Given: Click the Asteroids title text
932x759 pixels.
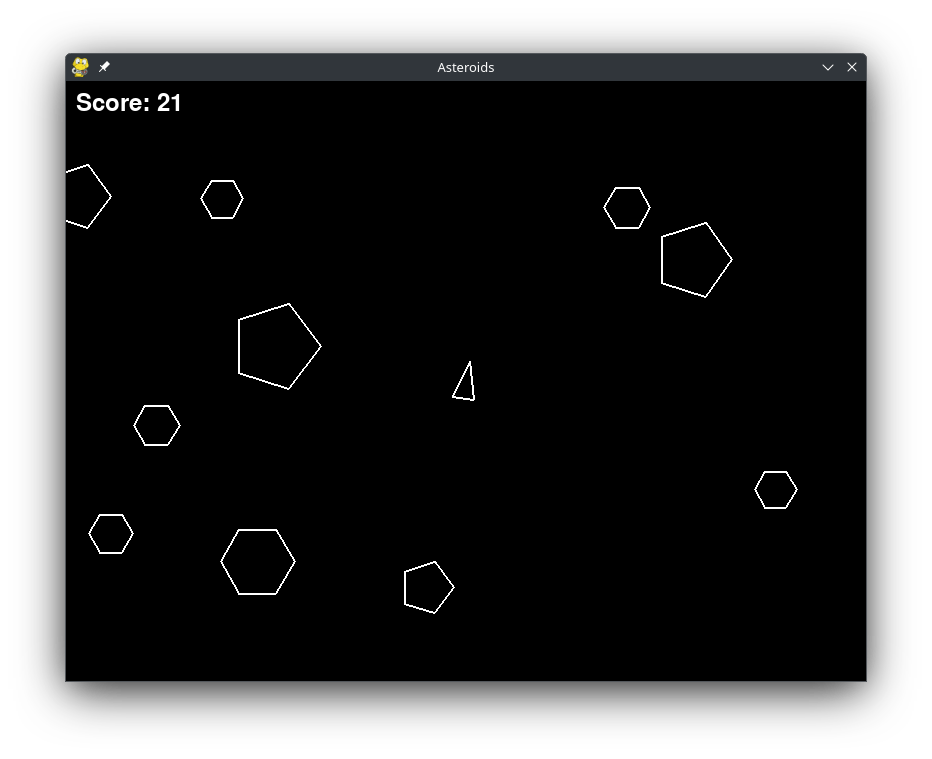Looking at the screenshot, I should point(466,67).
